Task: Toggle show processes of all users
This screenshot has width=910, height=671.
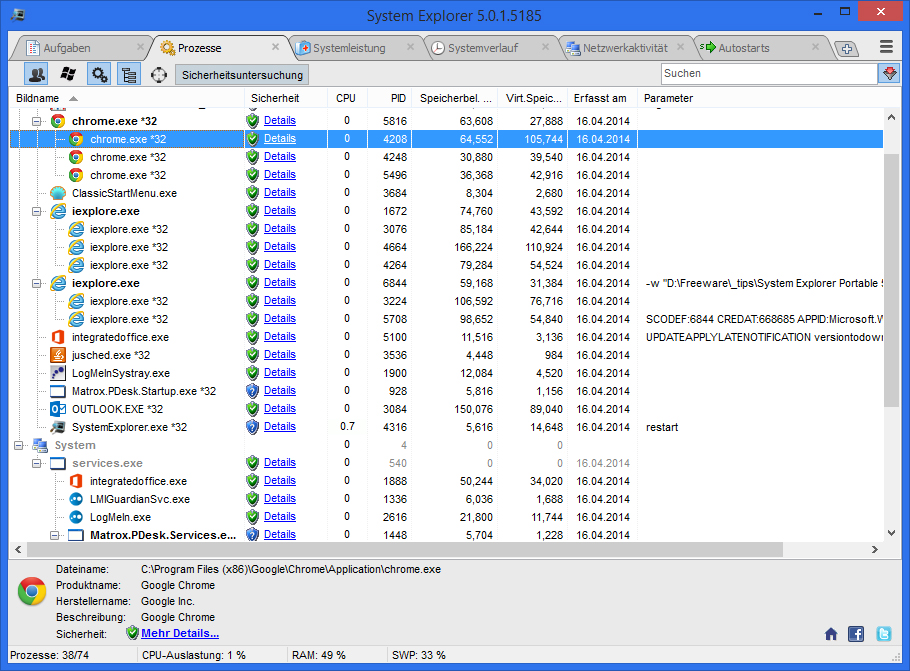Action: [x=37, y=74]
